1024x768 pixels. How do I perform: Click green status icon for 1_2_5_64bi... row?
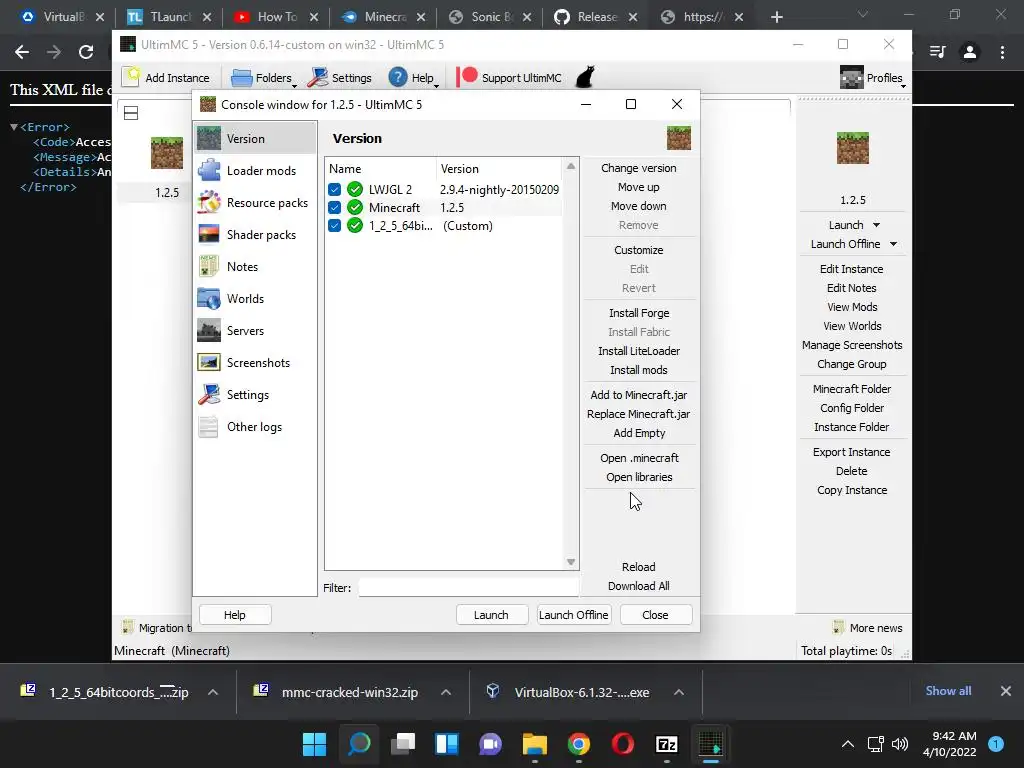[355, 226]
